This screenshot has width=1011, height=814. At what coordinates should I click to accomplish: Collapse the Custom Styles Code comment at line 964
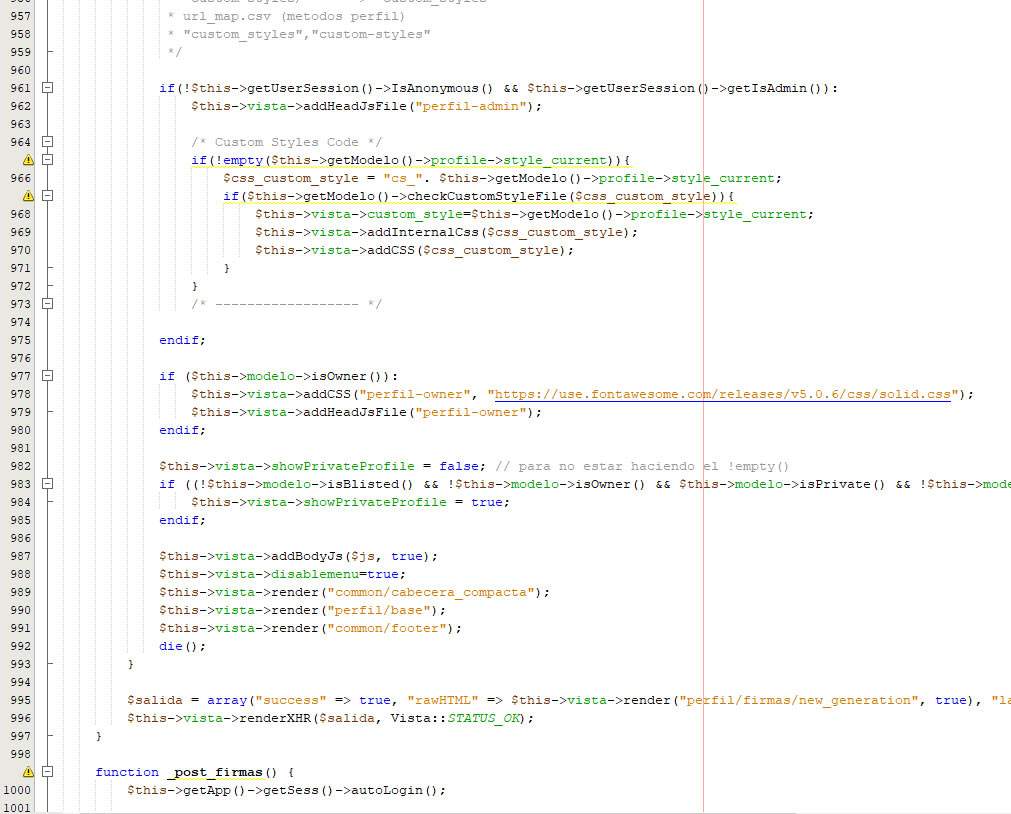point(48,142)
